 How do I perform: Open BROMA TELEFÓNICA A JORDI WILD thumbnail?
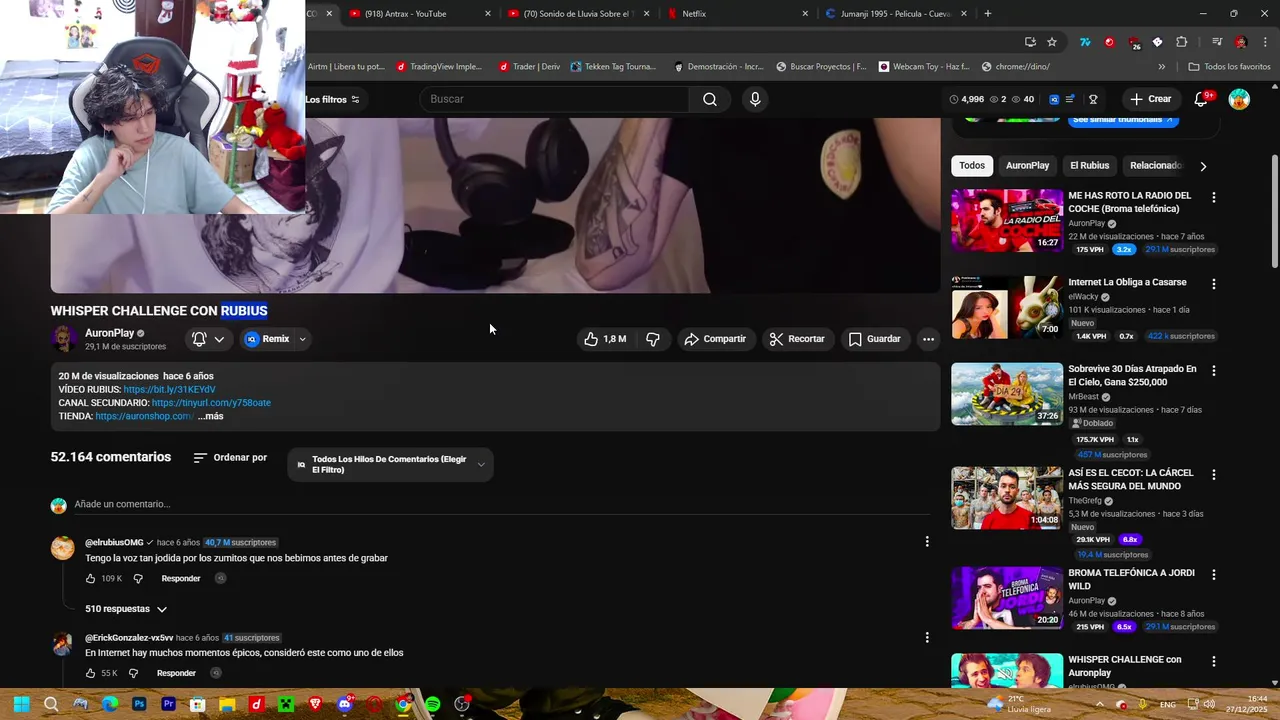click(x=1007, y=598)
